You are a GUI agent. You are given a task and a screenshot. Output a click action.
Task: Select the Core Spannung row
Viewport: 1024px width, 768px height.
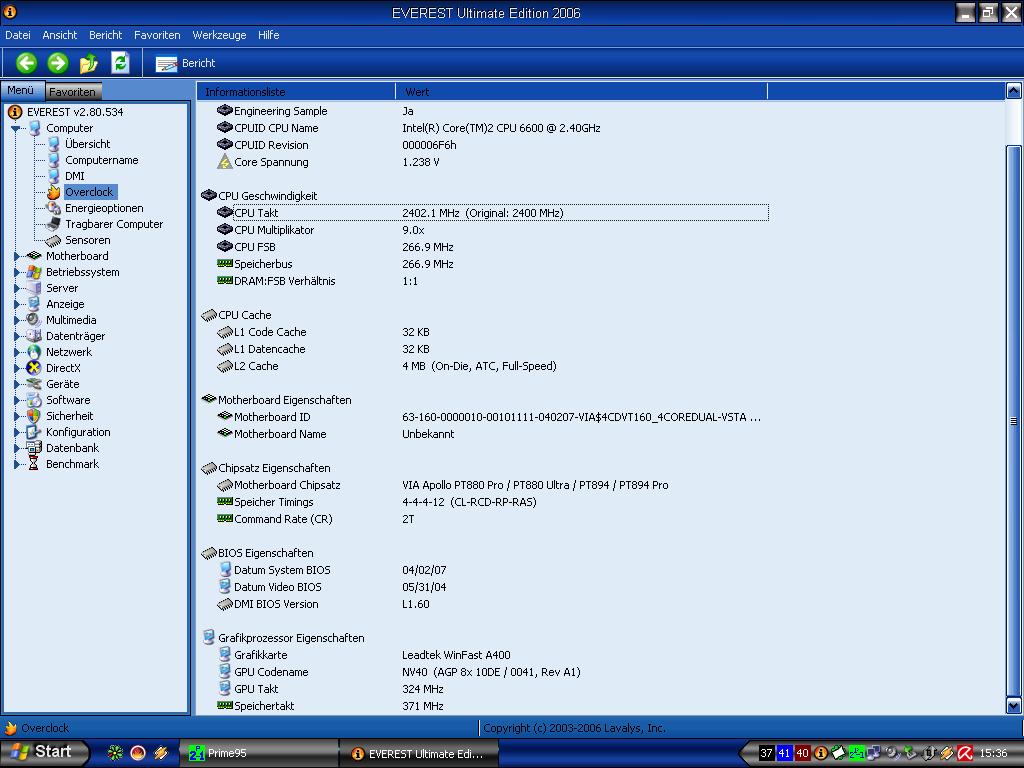(492, 162)
